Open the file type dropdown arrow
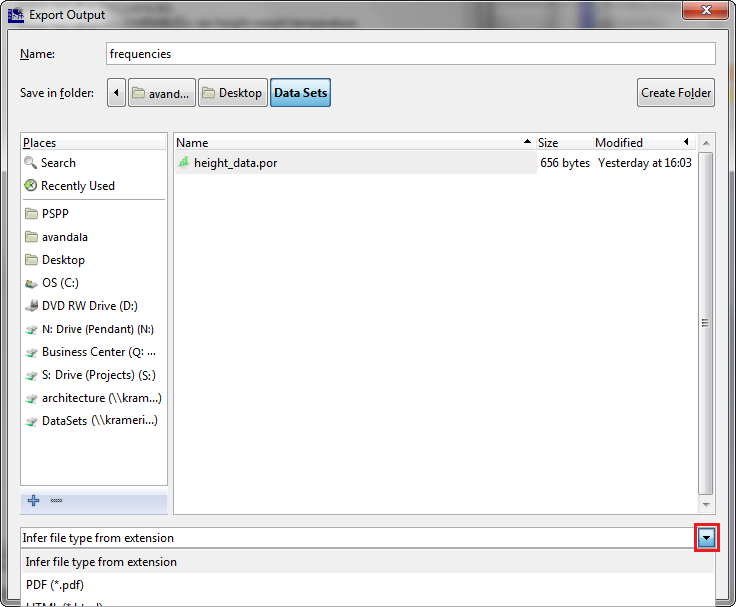736x607 pixels. [706, 538]
